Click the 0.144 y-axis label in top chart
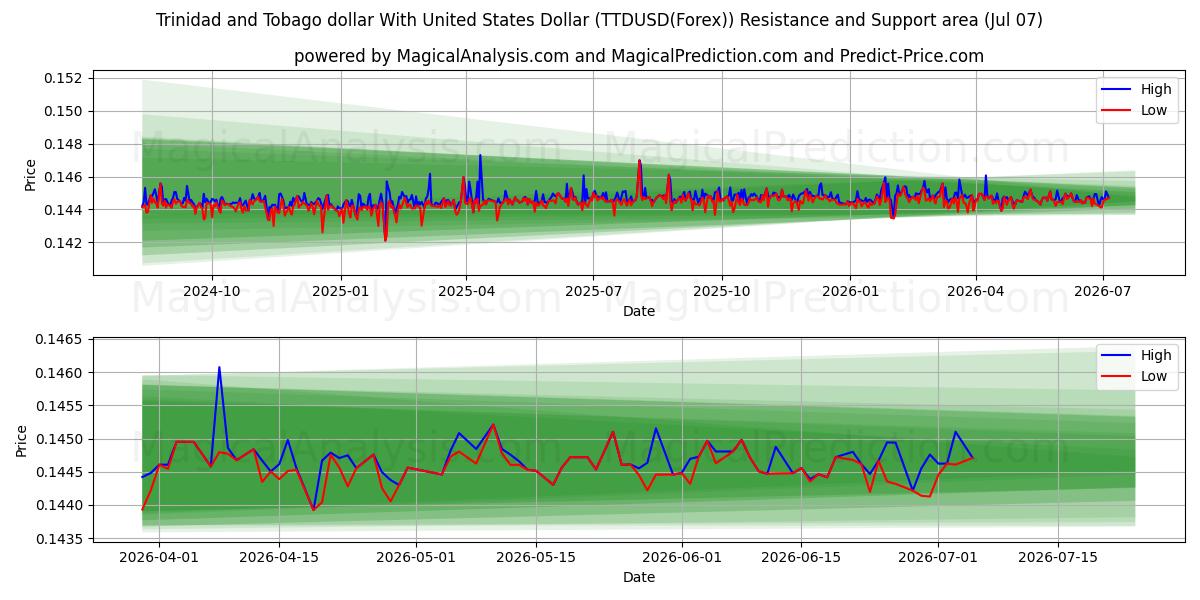 (64, 210)
